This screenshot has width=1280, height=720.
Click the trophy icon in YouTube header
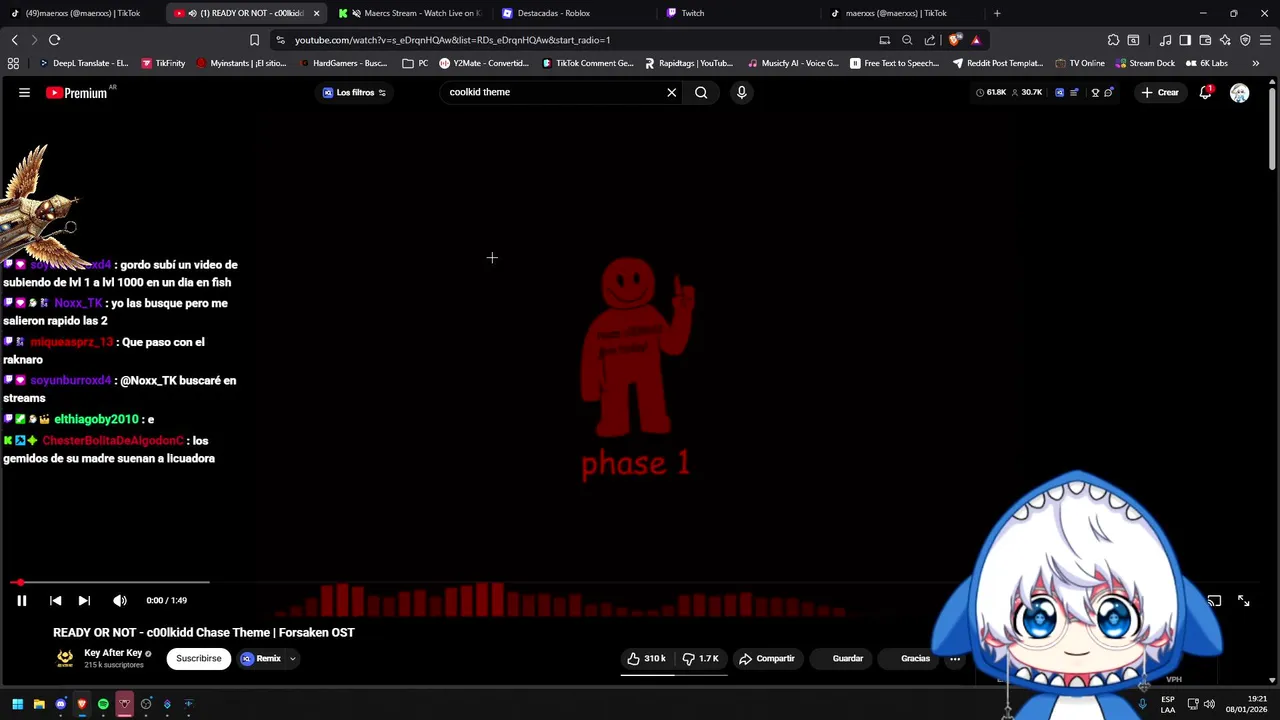(x=1096, y=92)
